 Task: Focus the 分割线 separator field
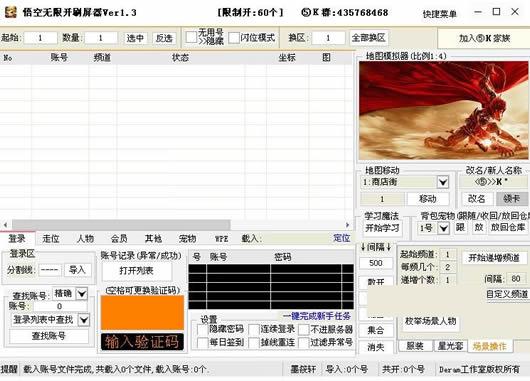point(50,270)
